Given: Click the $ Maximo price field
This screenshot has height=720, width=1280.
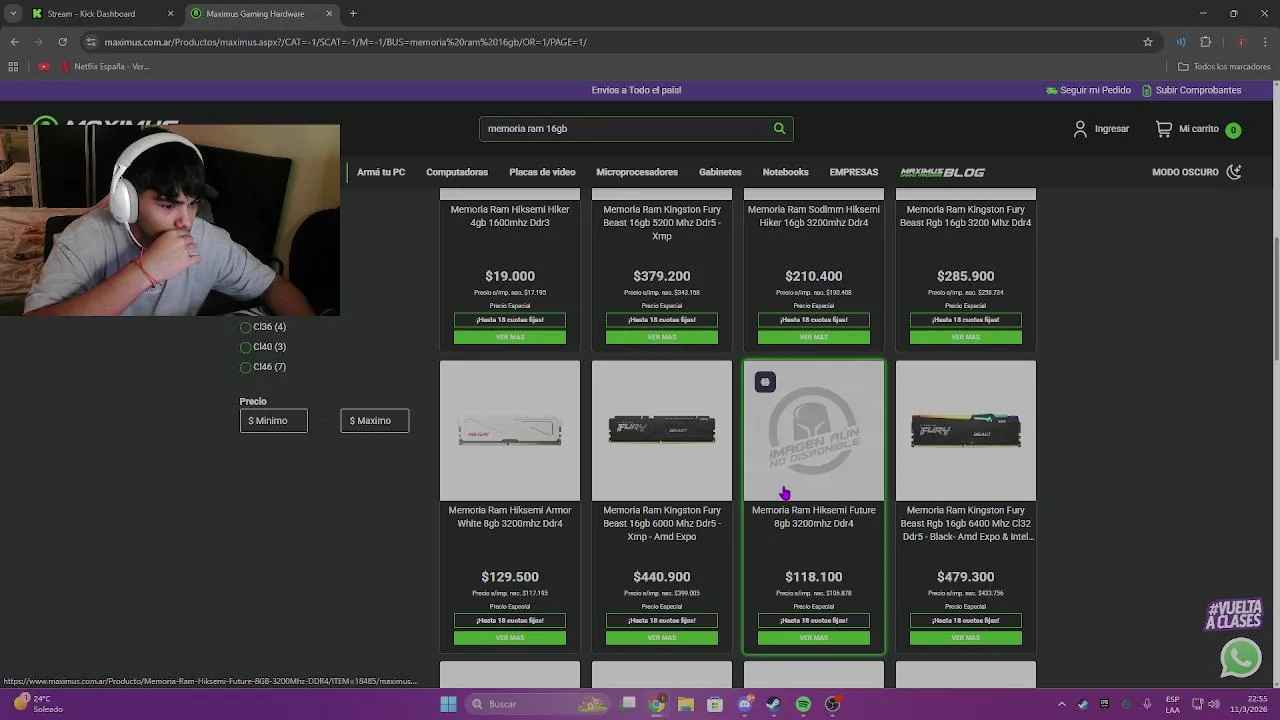Looking at the screenshot, I should tap(375, 421).
